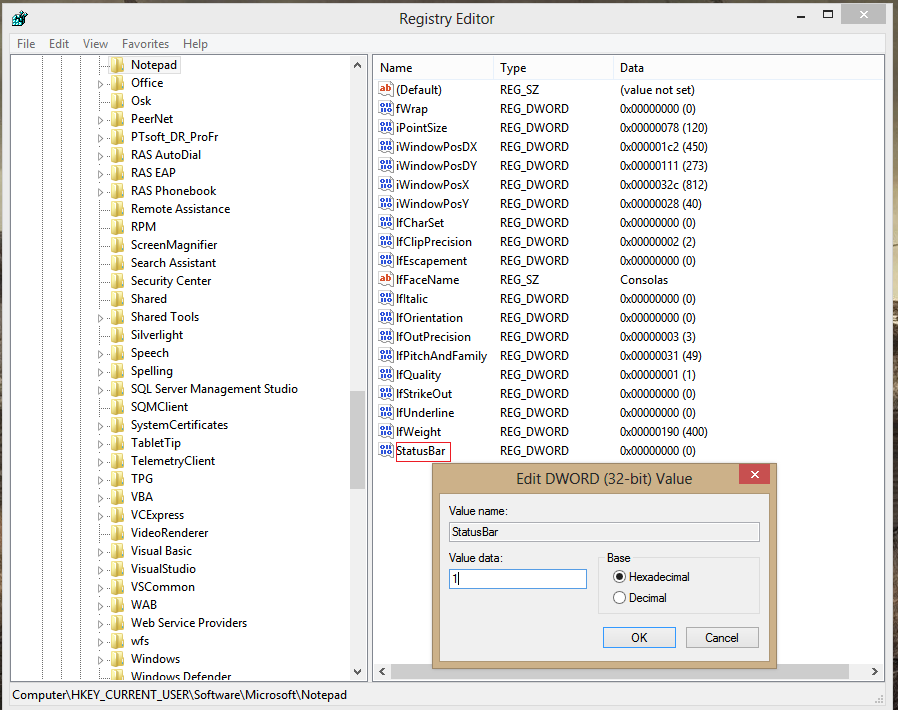Select the iWindowPosY value icon

coord(386,203)
